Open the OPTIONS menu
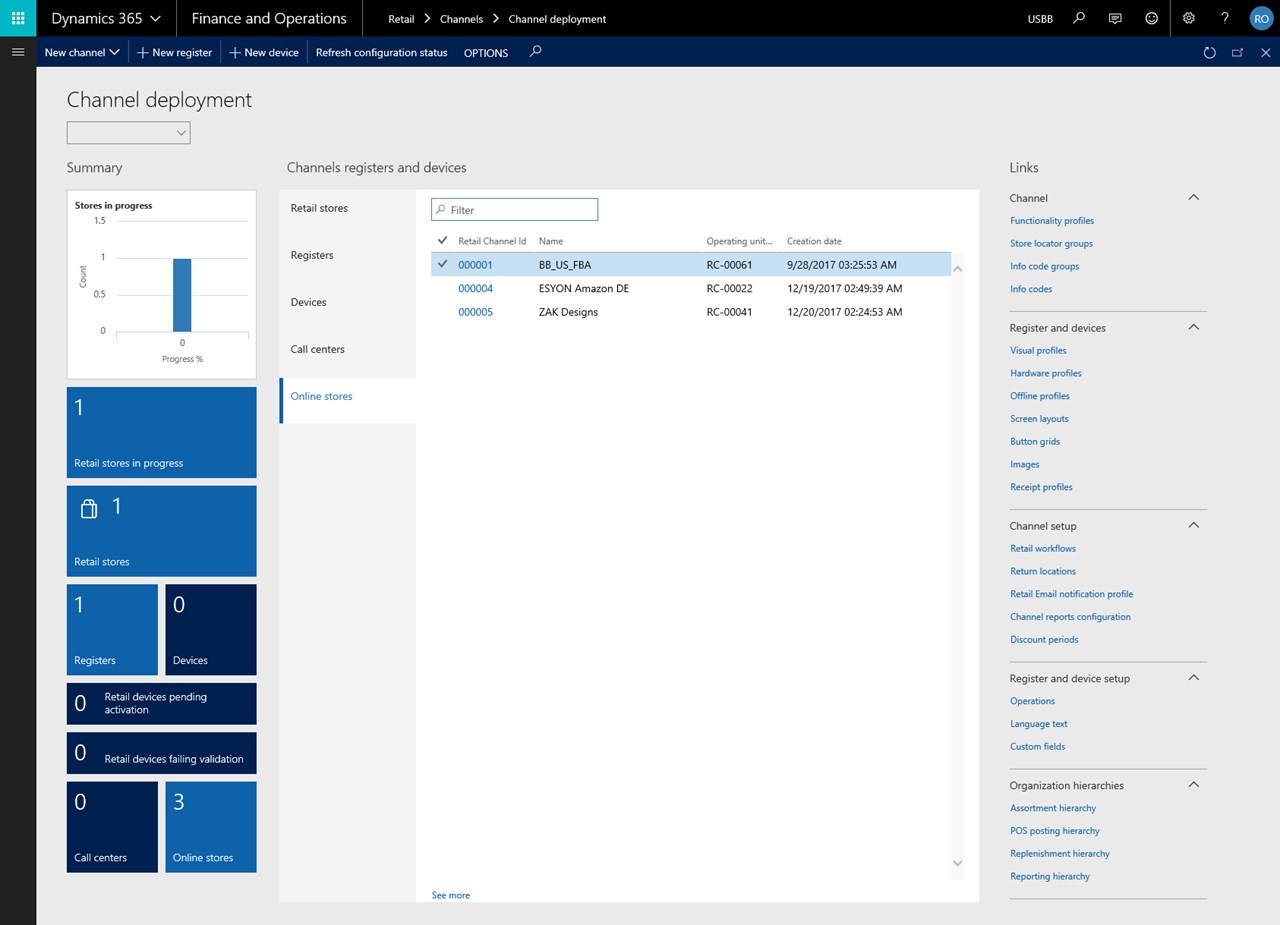This screenshot has height=925, width=1280. (x=486, y=52)
